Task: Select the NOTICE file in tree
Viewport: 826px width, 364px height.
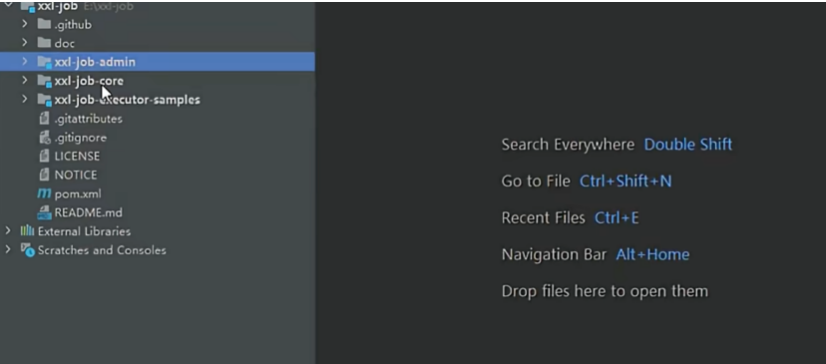Action: click(75, 175)
